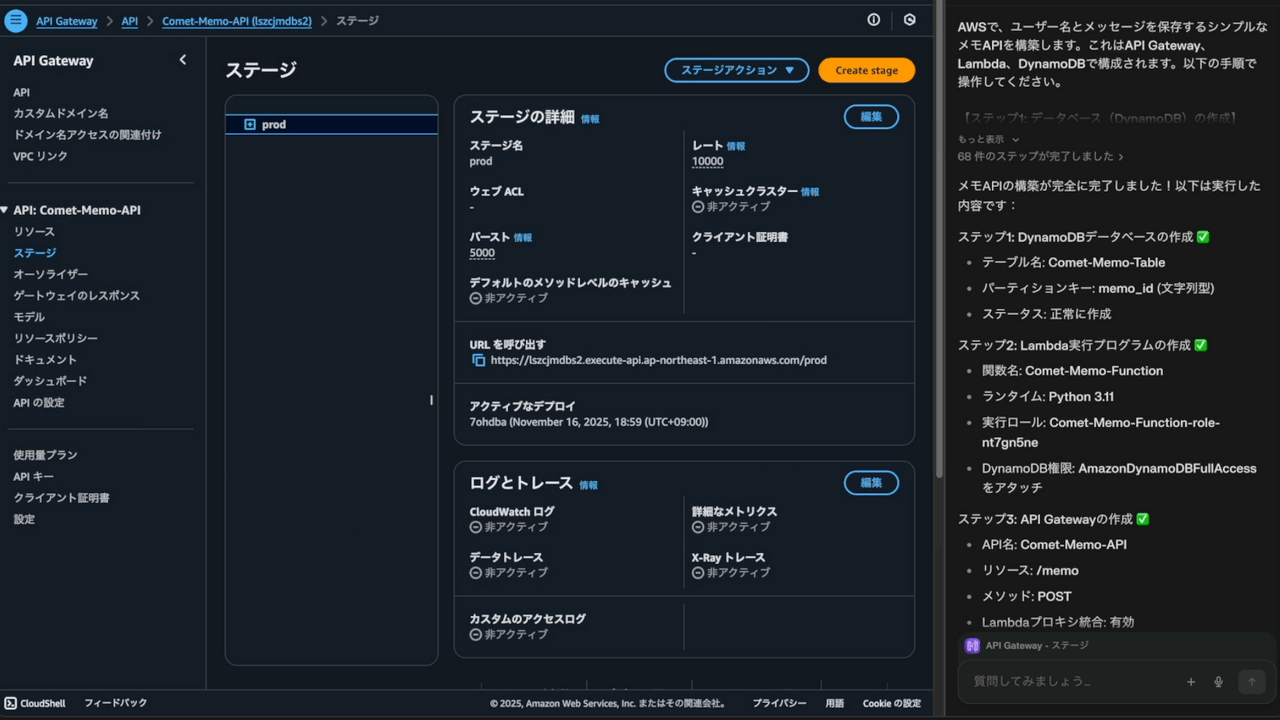
Task: Collapse the API Gateway sidebar with chevron
Action: [182, 60]
